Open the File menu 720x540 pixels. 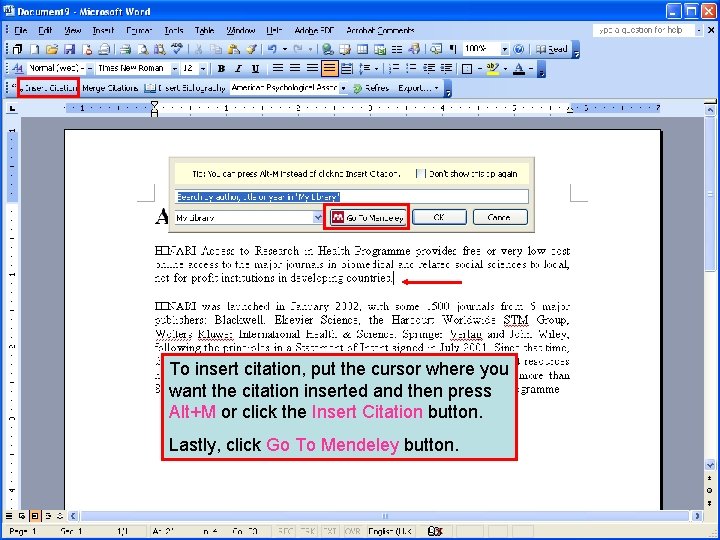(21, 30)
